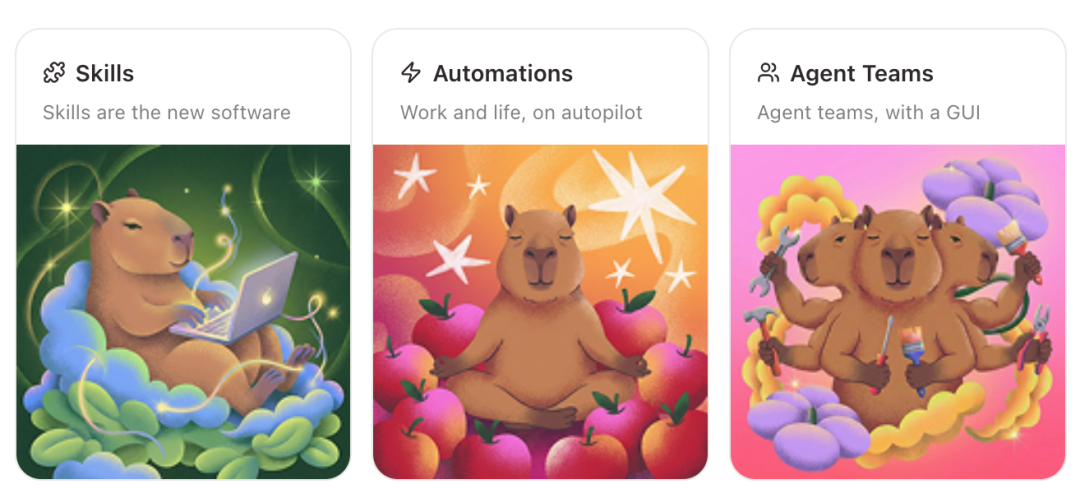The height and width of the screenshot is (498, 1080).
Task: Click the people icon beside Agent Teams
Action: (768, 73)
